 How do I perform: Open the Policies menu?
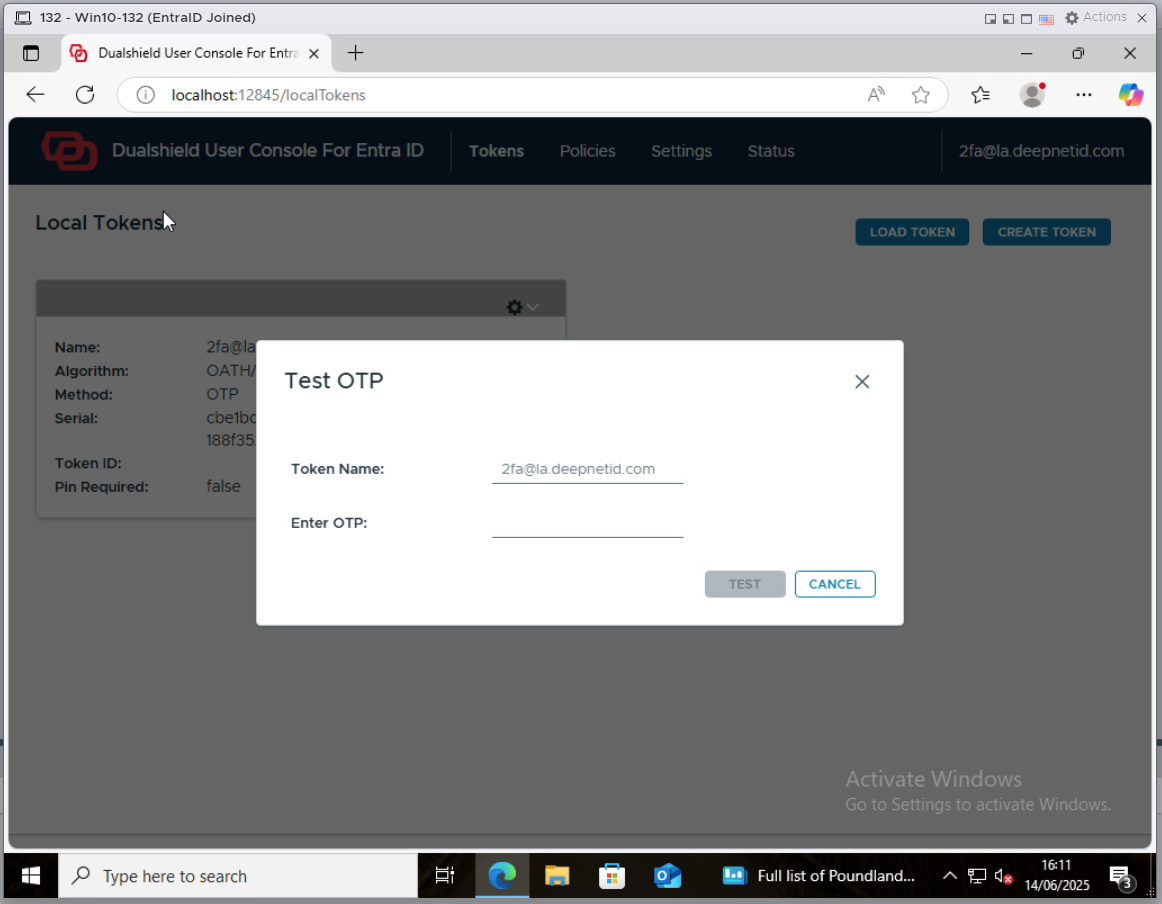tap(587, 151)
